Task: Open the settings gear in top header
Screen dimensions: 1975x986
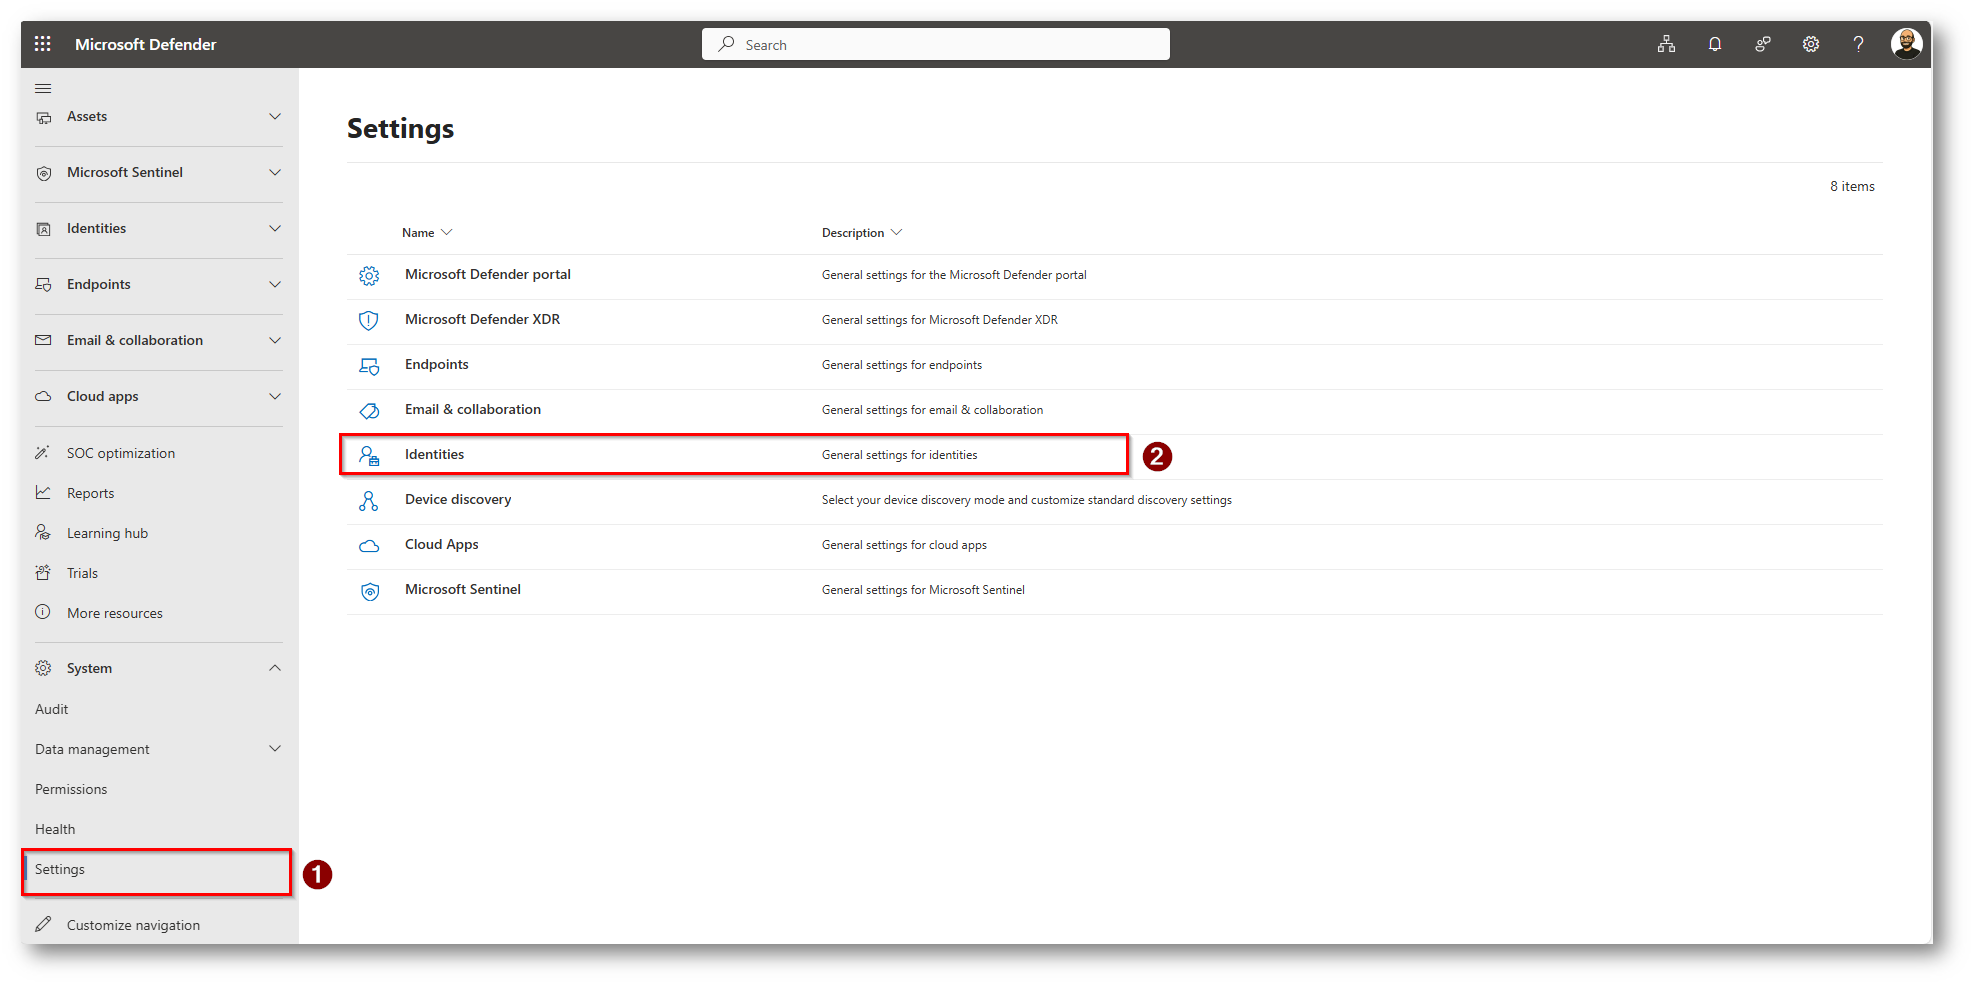Action: pos(1811,44)
